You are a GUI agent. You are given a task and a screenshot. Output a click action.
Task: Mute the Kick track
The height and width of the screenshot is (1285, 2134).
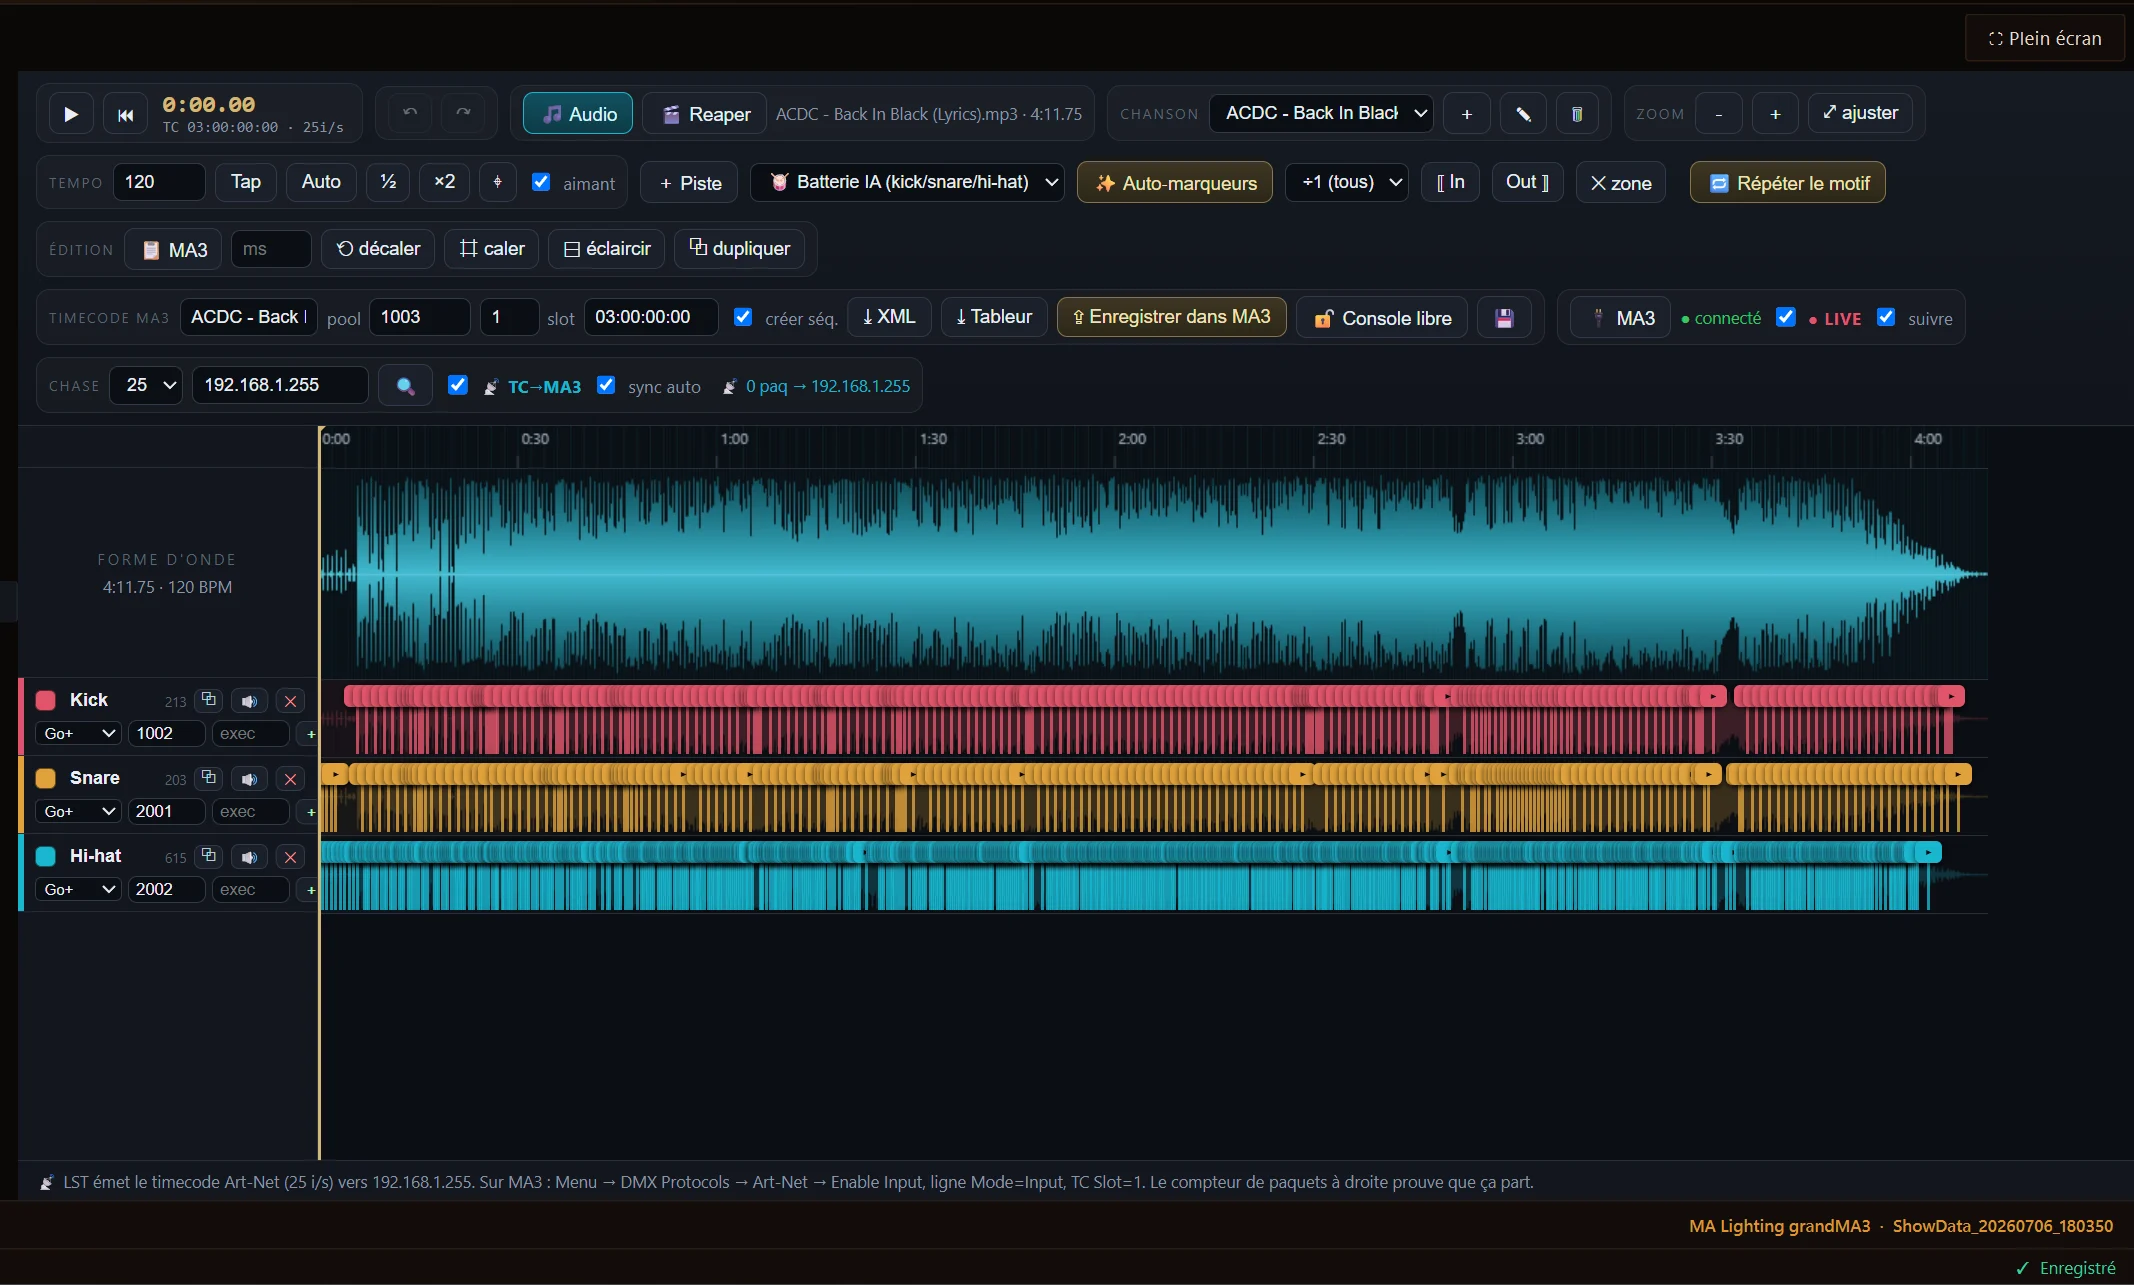pyautogui.click(x=249, y=701)
